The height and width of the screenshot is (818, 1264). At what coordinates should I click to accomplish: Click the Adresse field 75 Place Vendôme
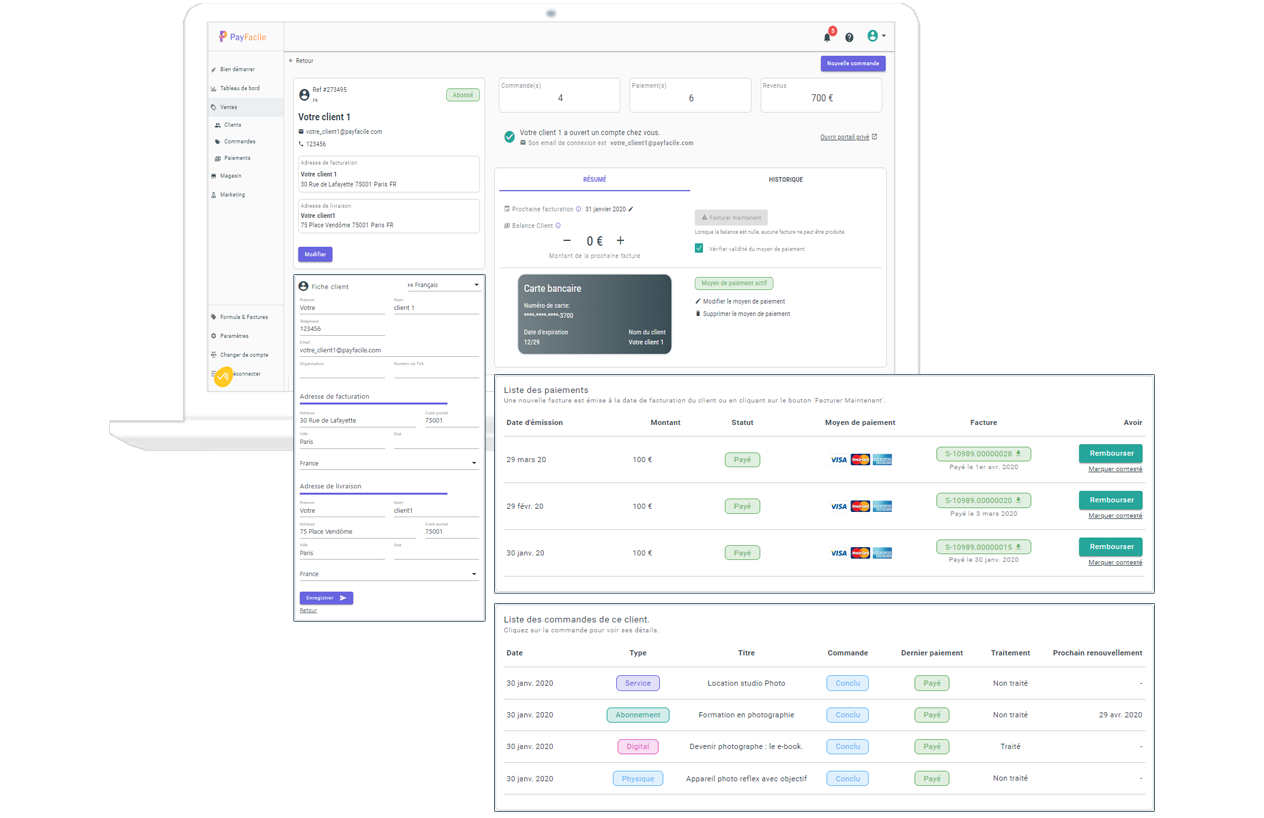(357, 530)
